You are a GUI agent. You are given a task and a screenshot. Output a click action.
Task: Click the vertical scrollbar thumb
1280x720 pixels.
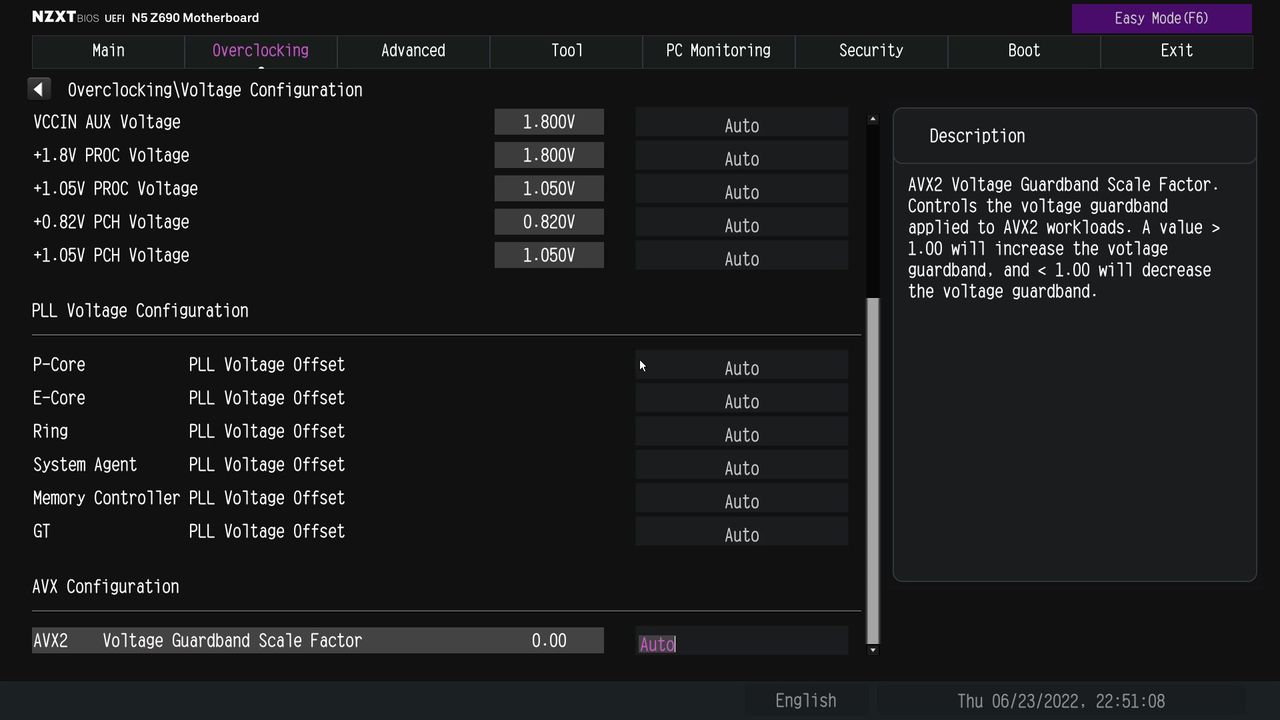click(873, 470)
